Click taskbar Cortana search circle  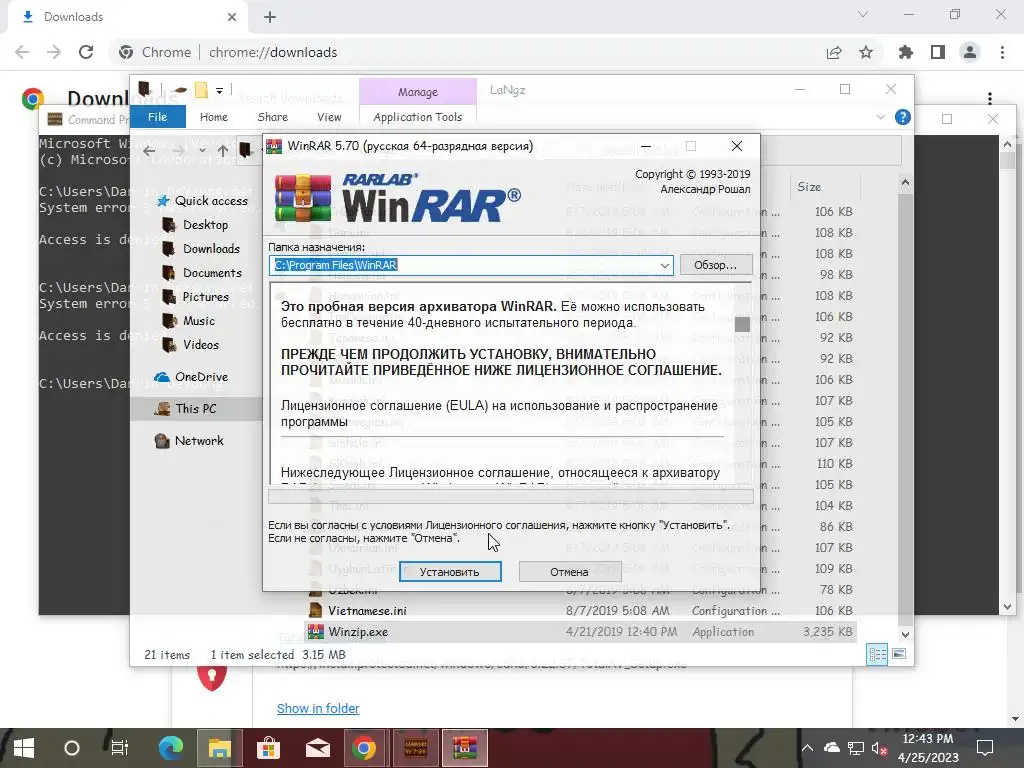pyautogui.click(x=72, y=748)
